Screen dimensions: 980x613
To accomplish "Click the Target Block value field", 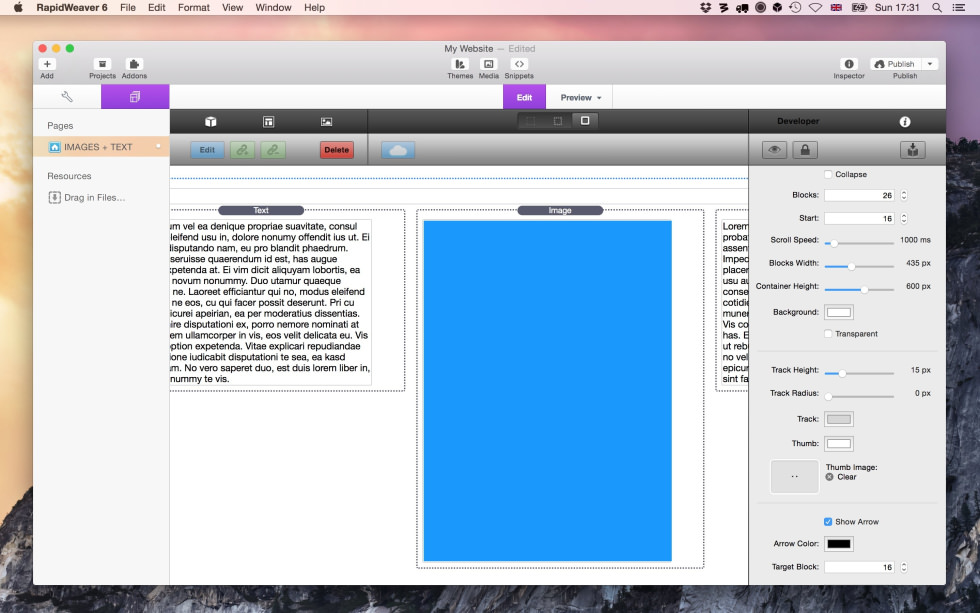I will pos(859,567).
